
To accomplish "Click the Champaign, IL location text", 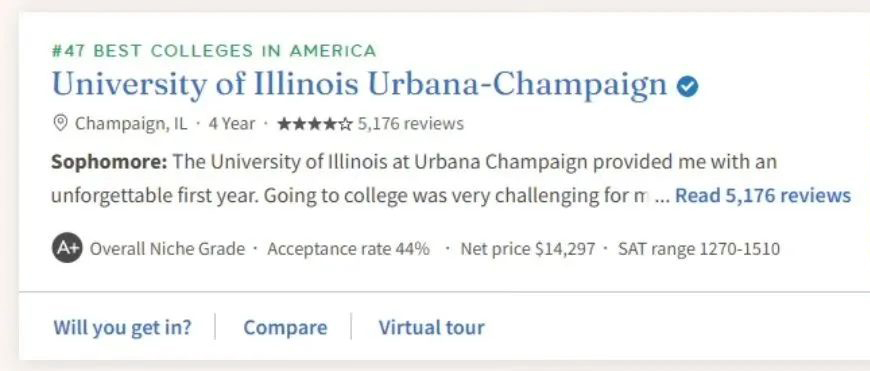I will coord(131,123).
